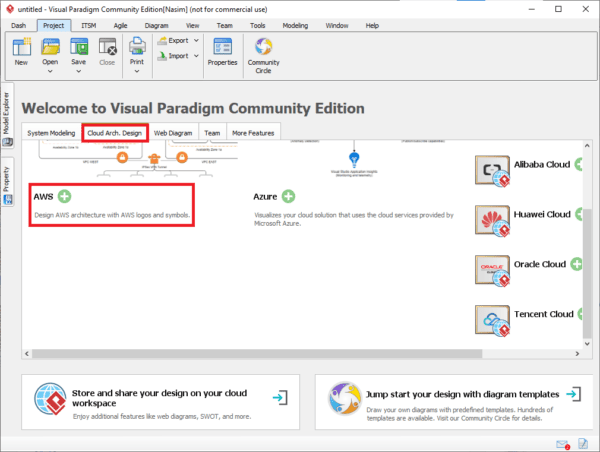Open the Team ribbon tab
This screenshot has height=452, width=600.
225,26
